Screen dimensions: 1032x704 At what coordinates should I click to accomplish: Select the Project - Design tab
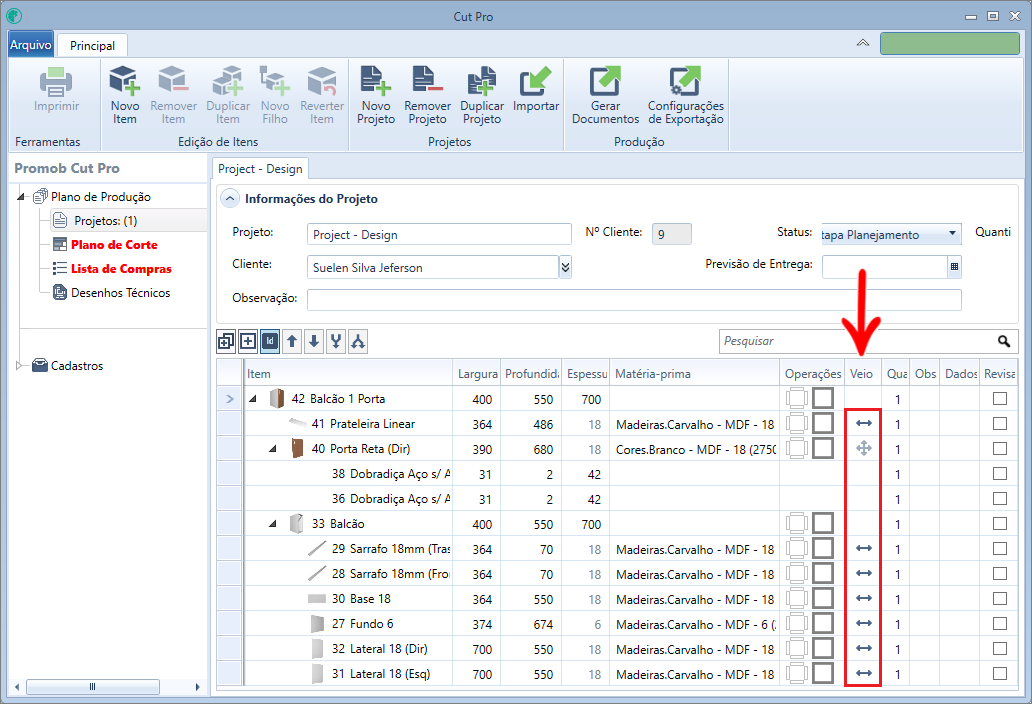pyautogui.click(x=260, y=168)
